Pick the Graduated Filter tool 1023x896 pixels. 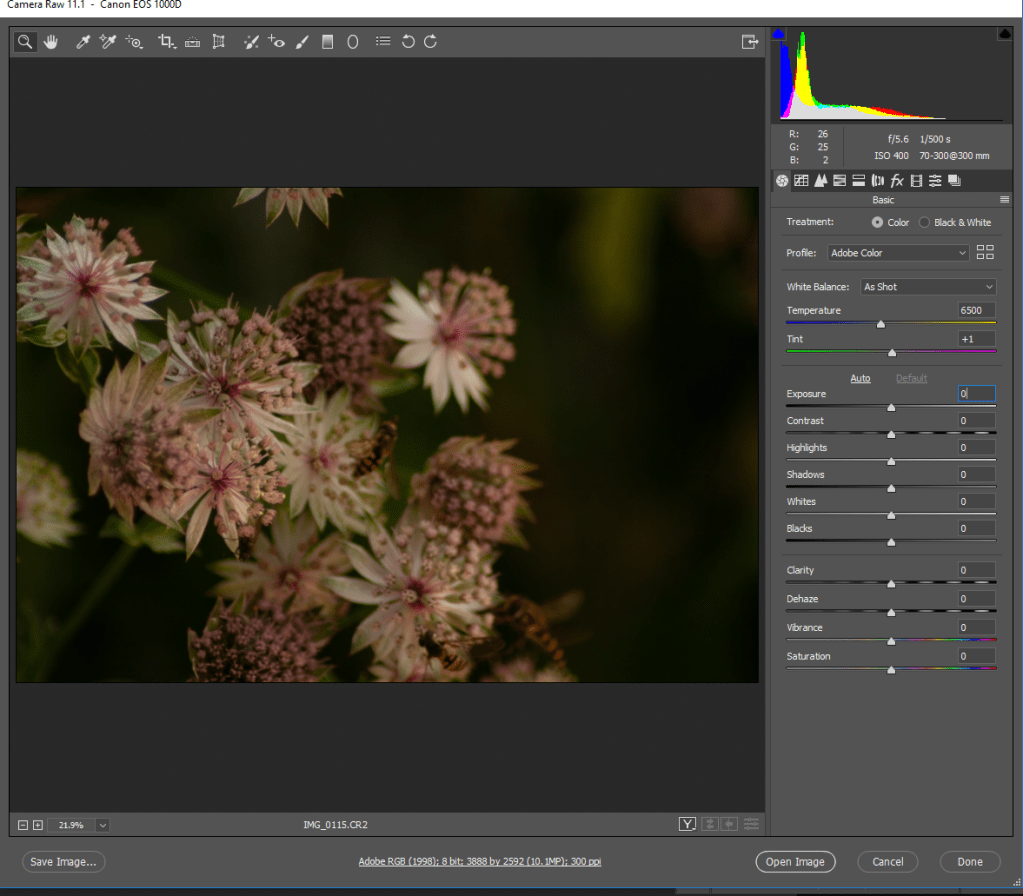pos(327,42)
